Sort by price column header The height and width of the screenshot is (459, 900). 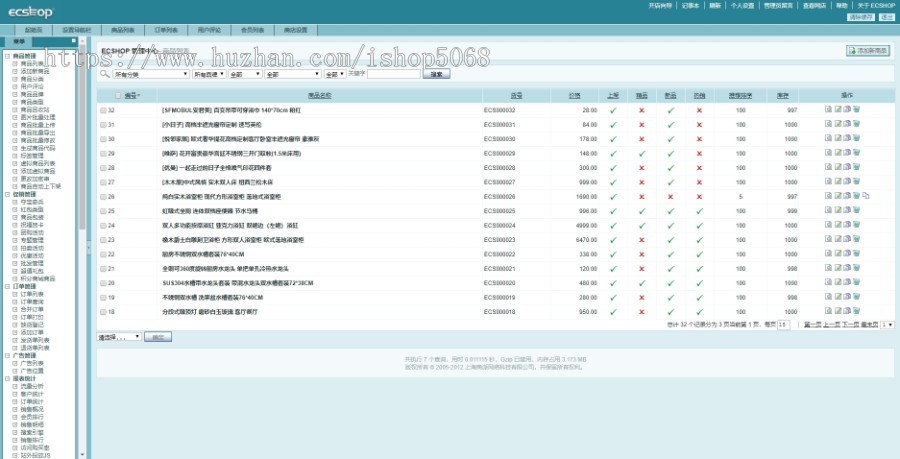[575, 96]
